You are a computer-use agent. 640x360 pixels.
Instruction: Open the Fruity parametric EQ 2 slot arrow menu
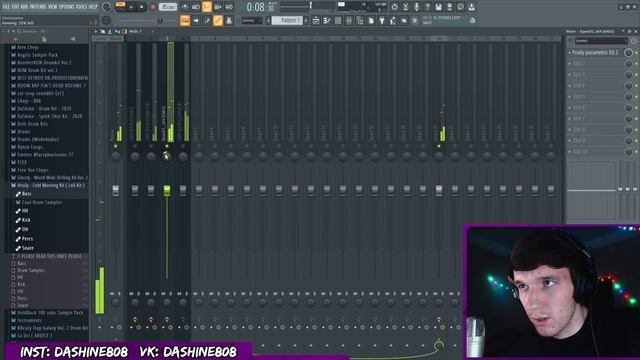pos(570,53)
